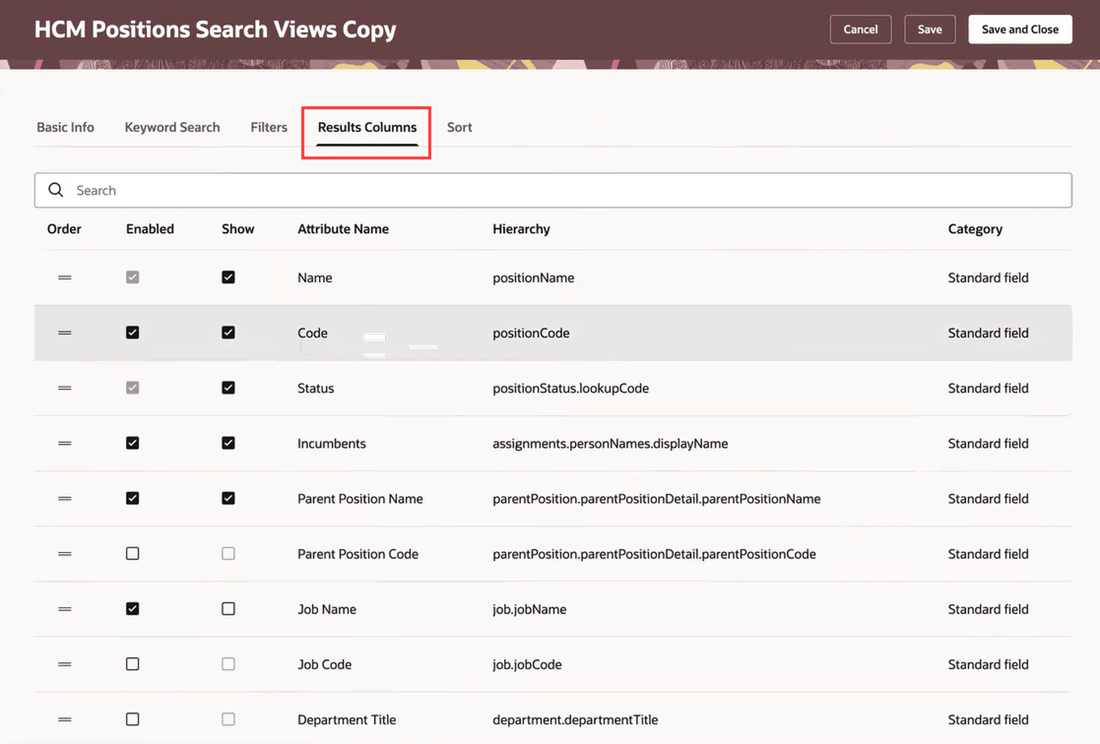Grab the reorder handle for Job Name
Viewport: 1100px width, 744px height.
(65, 609)
